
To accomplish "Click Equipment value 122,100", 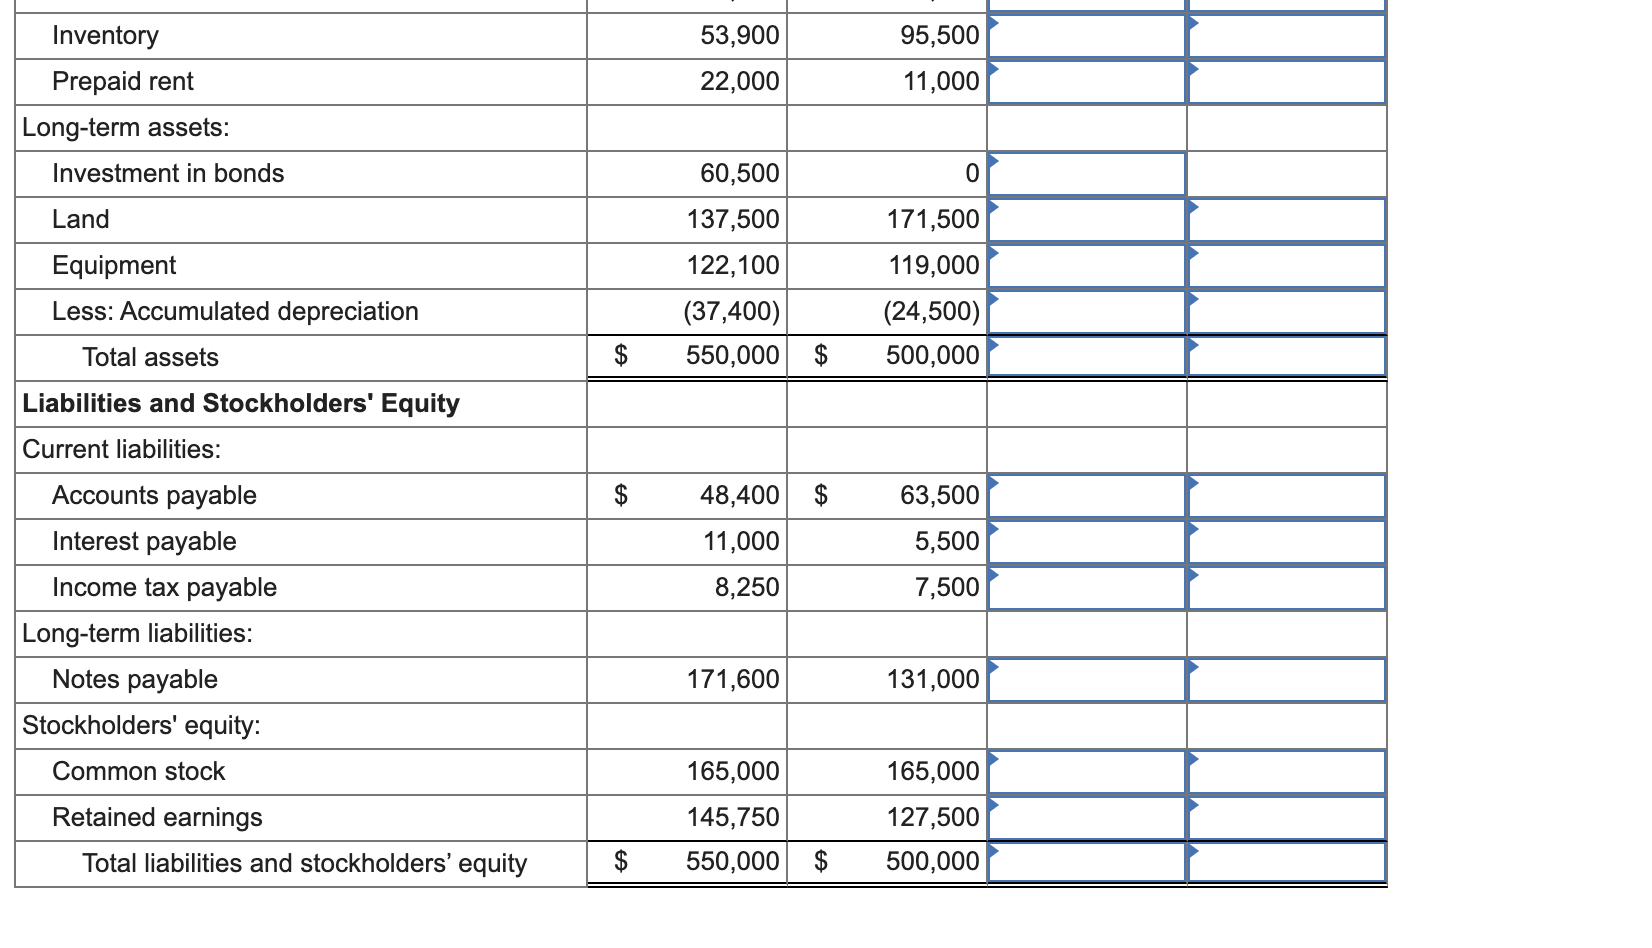I will [x=733, y=266].
